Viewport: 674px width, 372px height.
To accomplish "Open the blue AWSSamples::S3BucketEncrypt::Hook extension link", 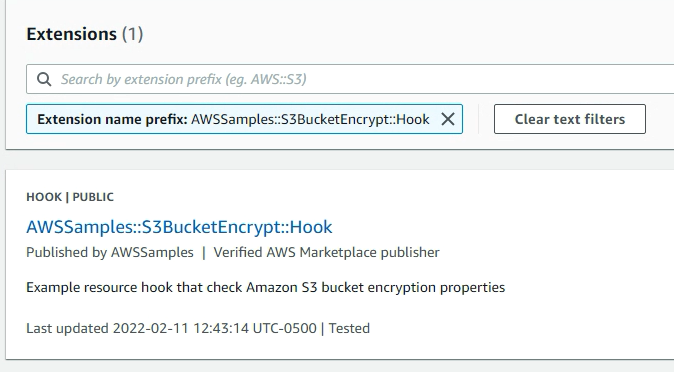I will [179, 227].
